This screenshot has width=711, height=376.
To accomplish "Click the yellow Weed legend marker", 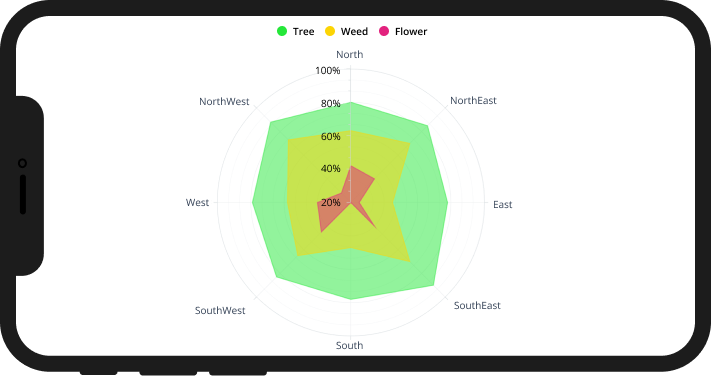I will 330,31.
